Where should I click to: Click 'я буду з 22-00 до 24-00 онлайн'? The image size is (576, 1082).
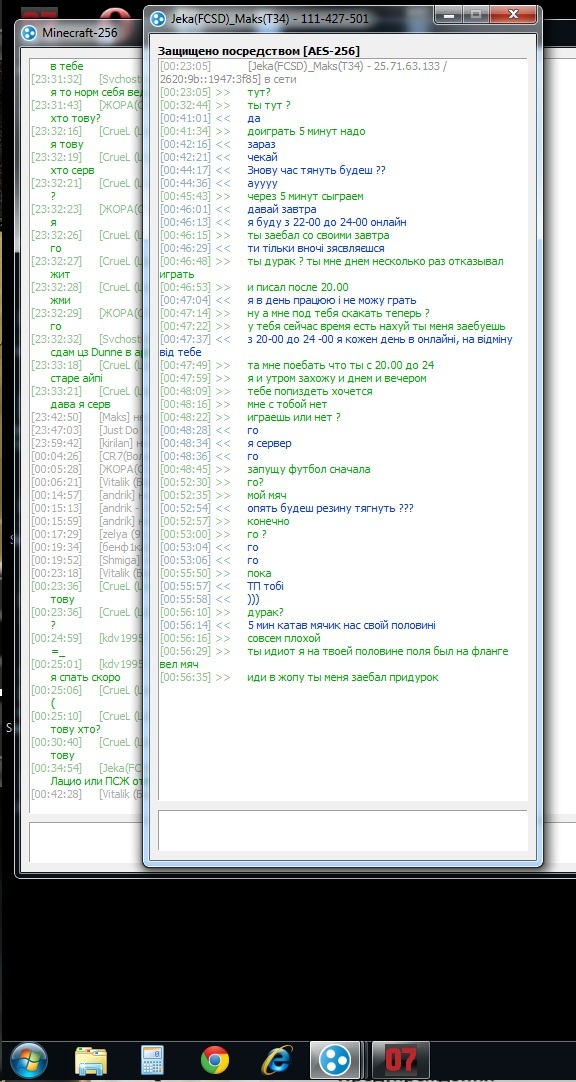point(326,222)
